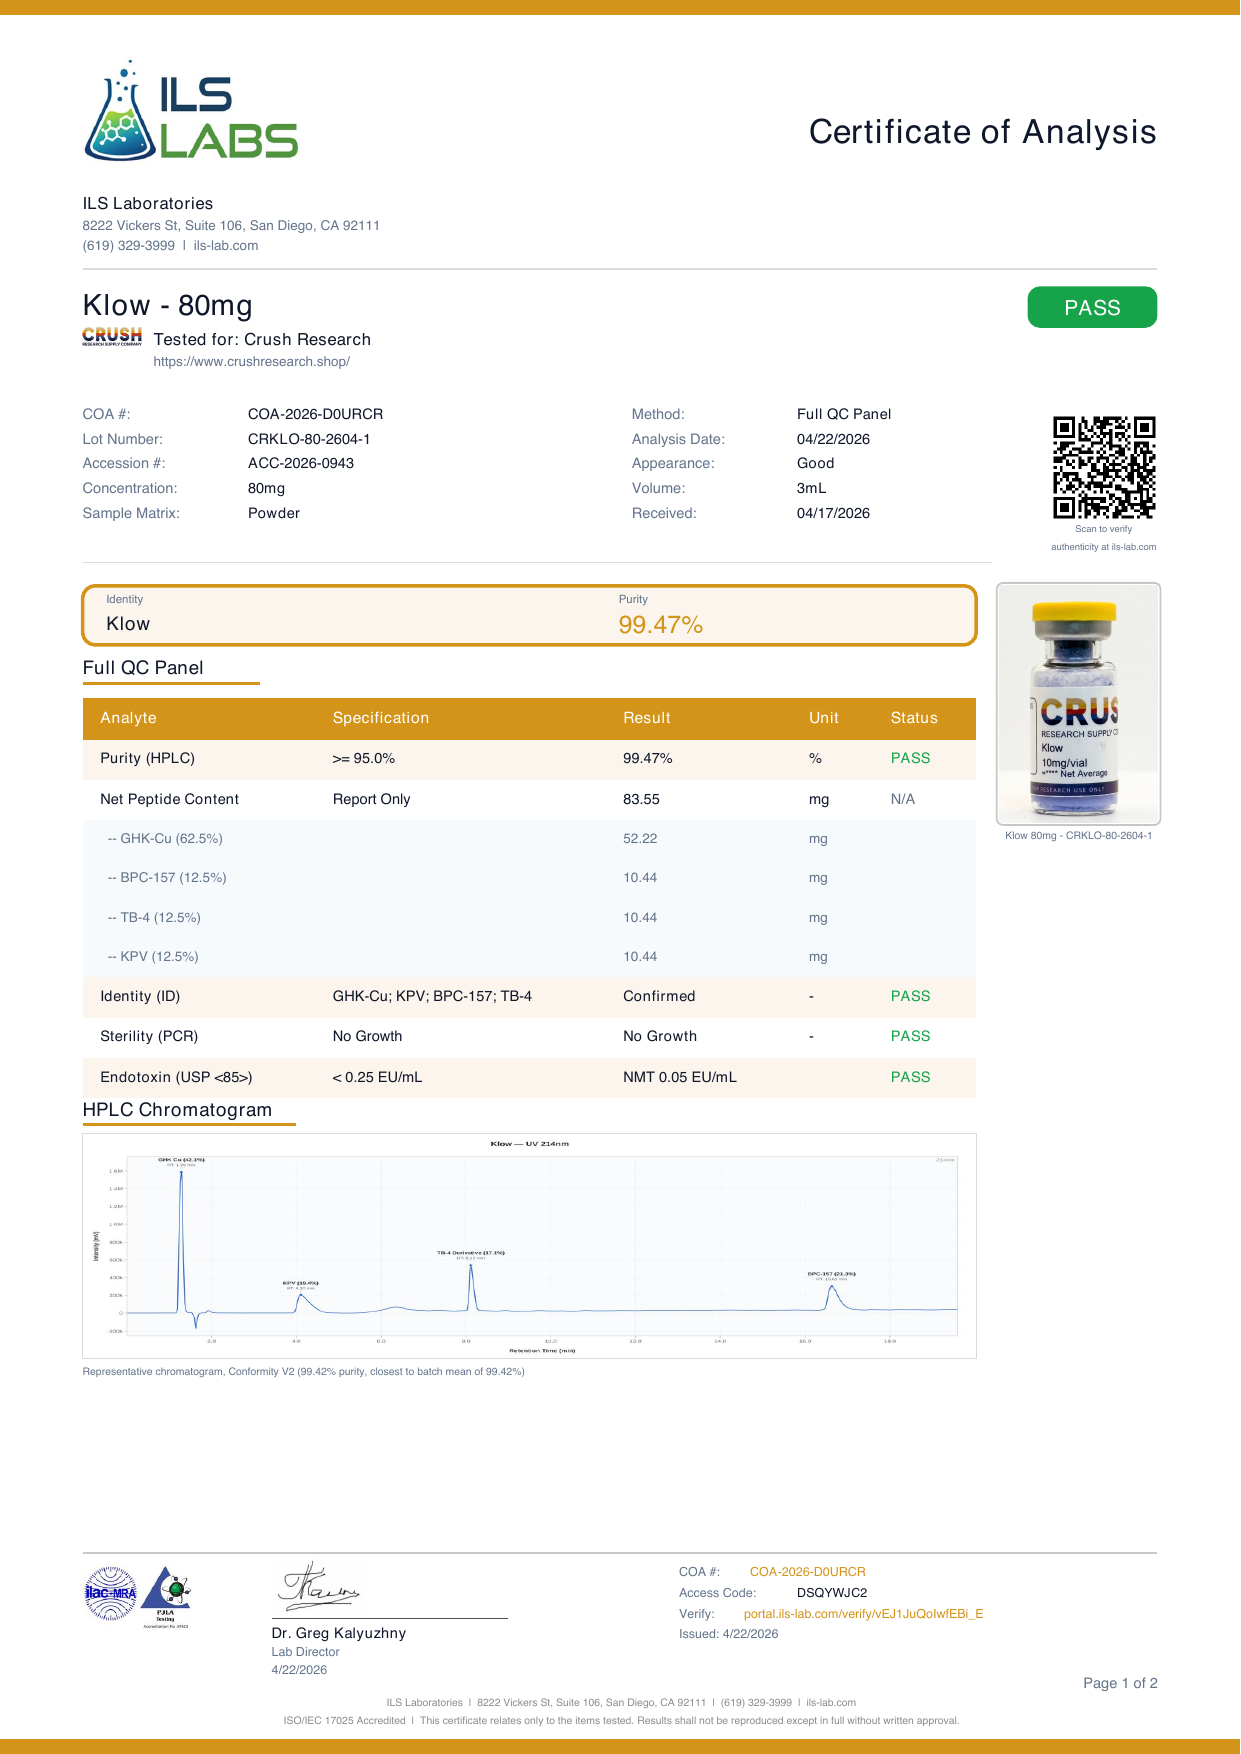Click the Access Code DSQYWJC2 text
The image size is (1241, 1754).
(x=832, y=1593)
